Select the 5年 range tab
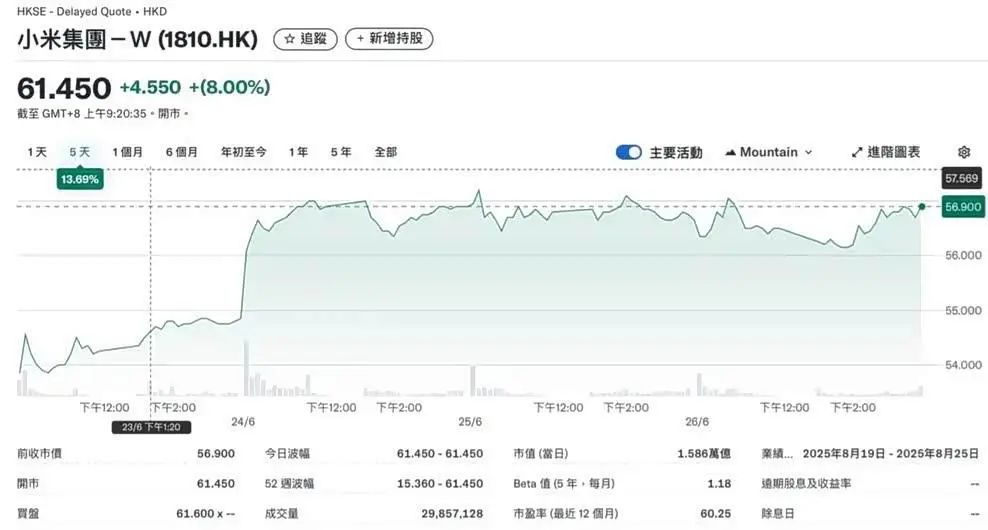Screen dimensions: 988x530 tap(341, 153)
